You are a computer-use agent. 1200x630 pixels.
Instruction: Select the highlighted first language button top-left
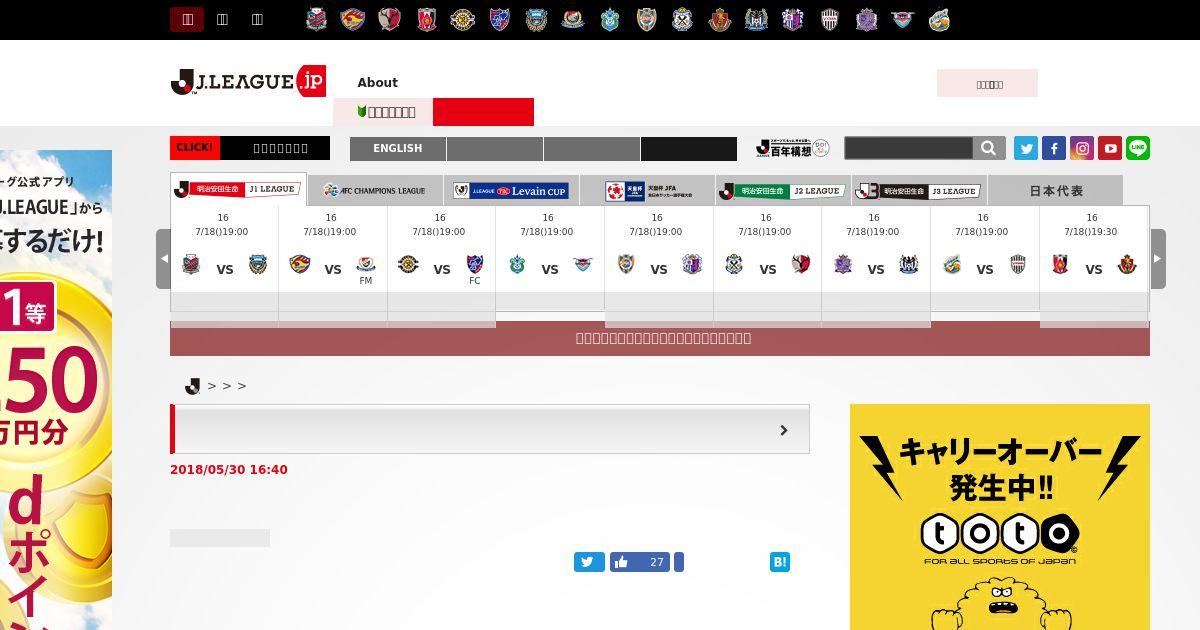tap(187, 19)
